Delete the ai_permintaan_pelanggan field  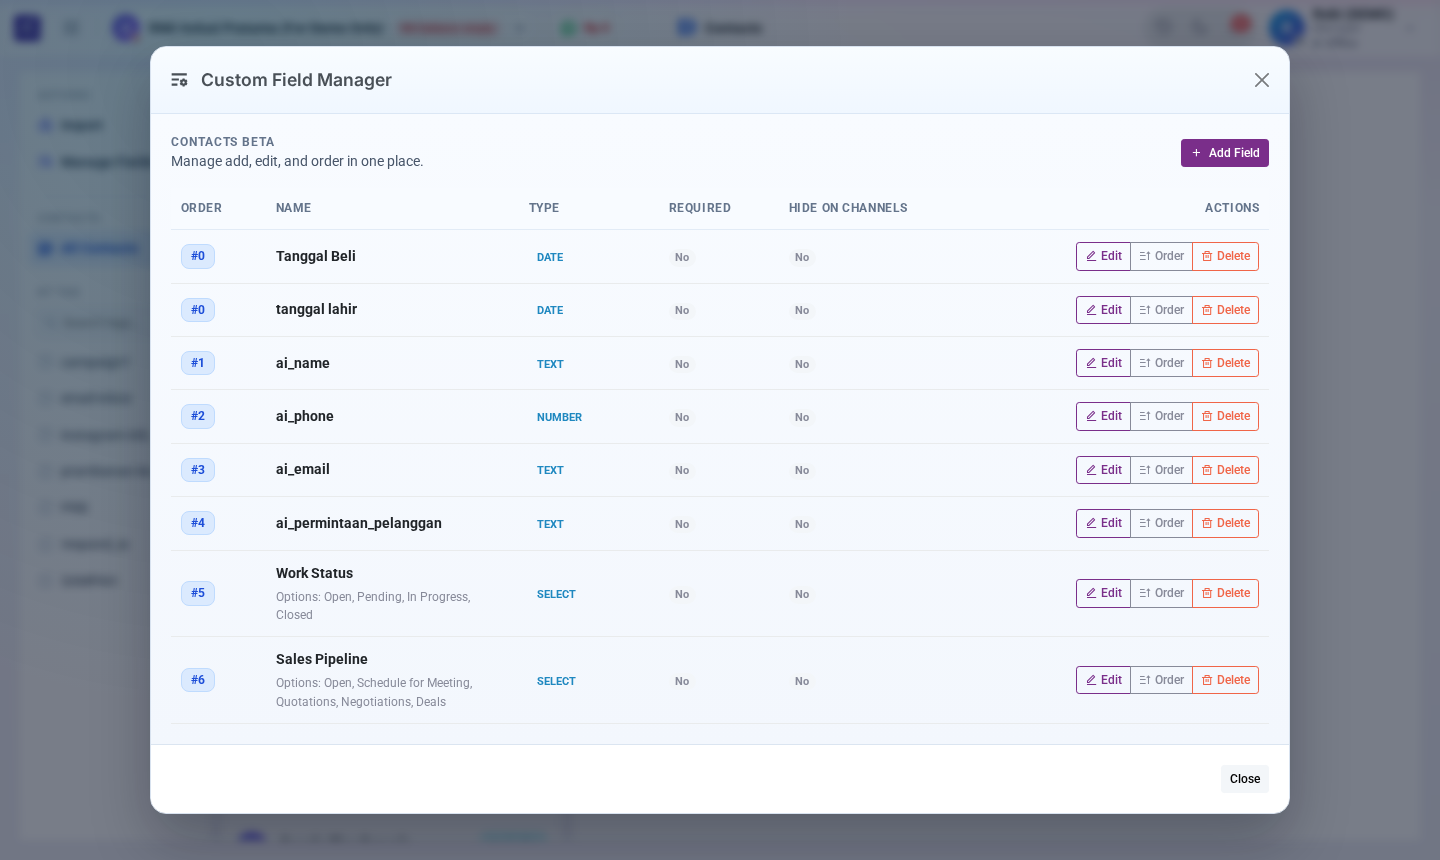click(1225, 523)
